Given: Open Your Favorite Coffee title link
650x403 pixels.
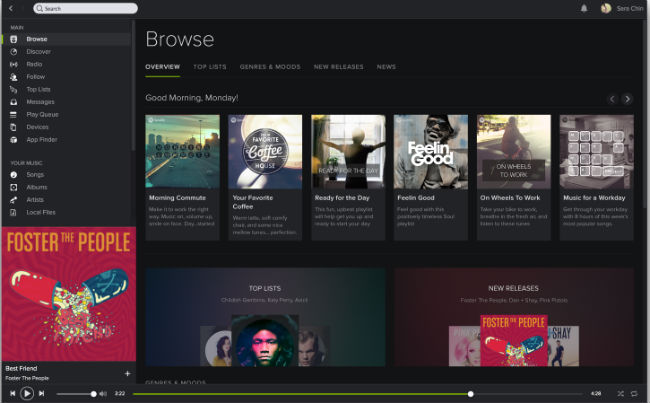Looking at the screenshot, I should pyautogui.click(x=252, y=202).
